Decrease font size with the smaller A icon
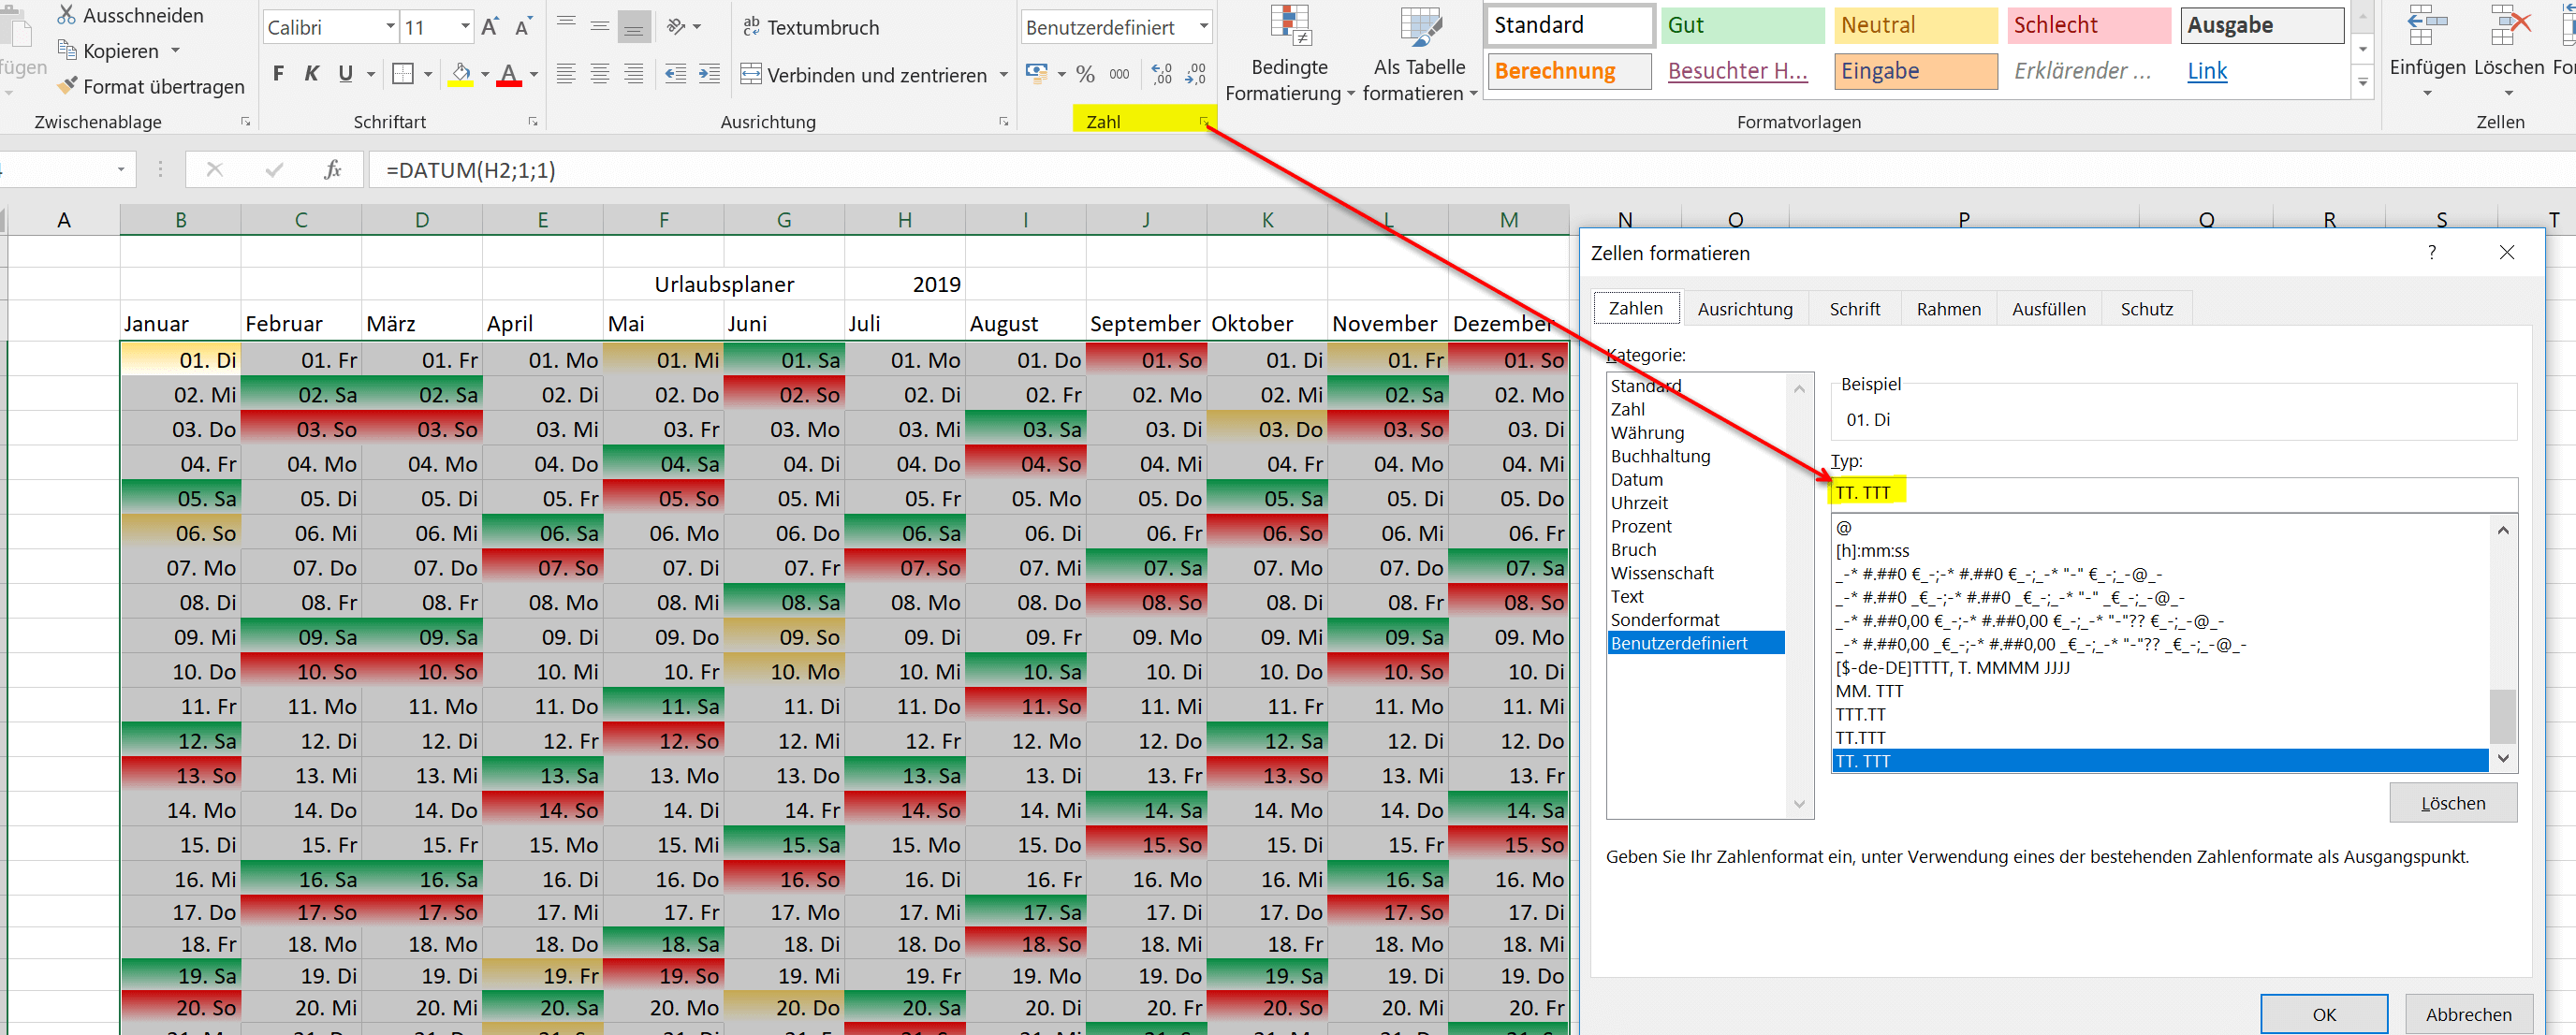Image resolution: width=2576 pixels, height=1035 pixels. pos(523,27)
